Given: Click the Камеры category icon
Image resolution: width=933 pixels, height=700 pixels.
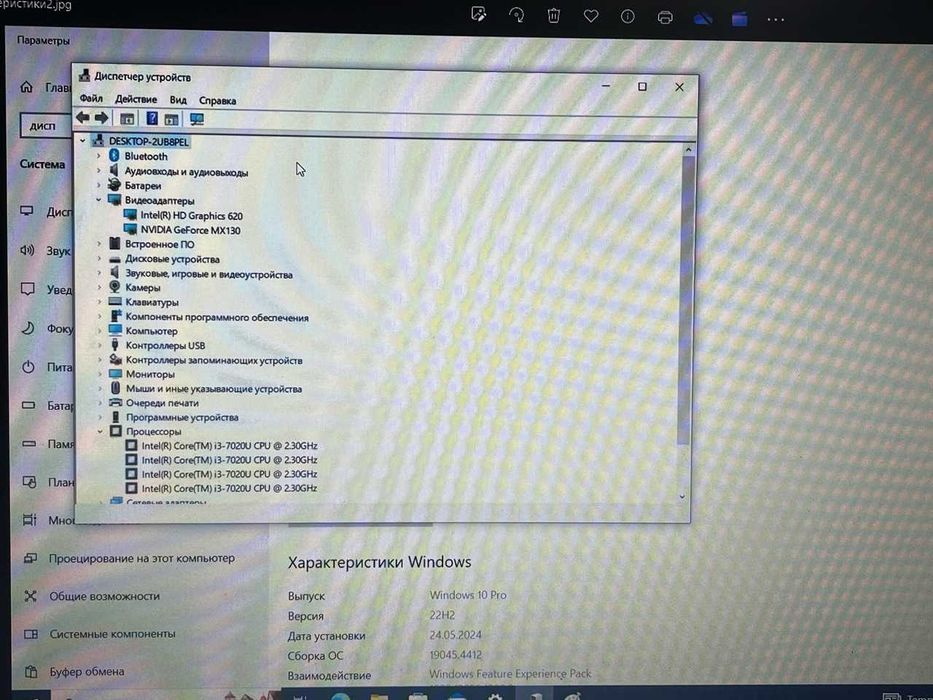Looking at the screenshot, I should point(115,287).
